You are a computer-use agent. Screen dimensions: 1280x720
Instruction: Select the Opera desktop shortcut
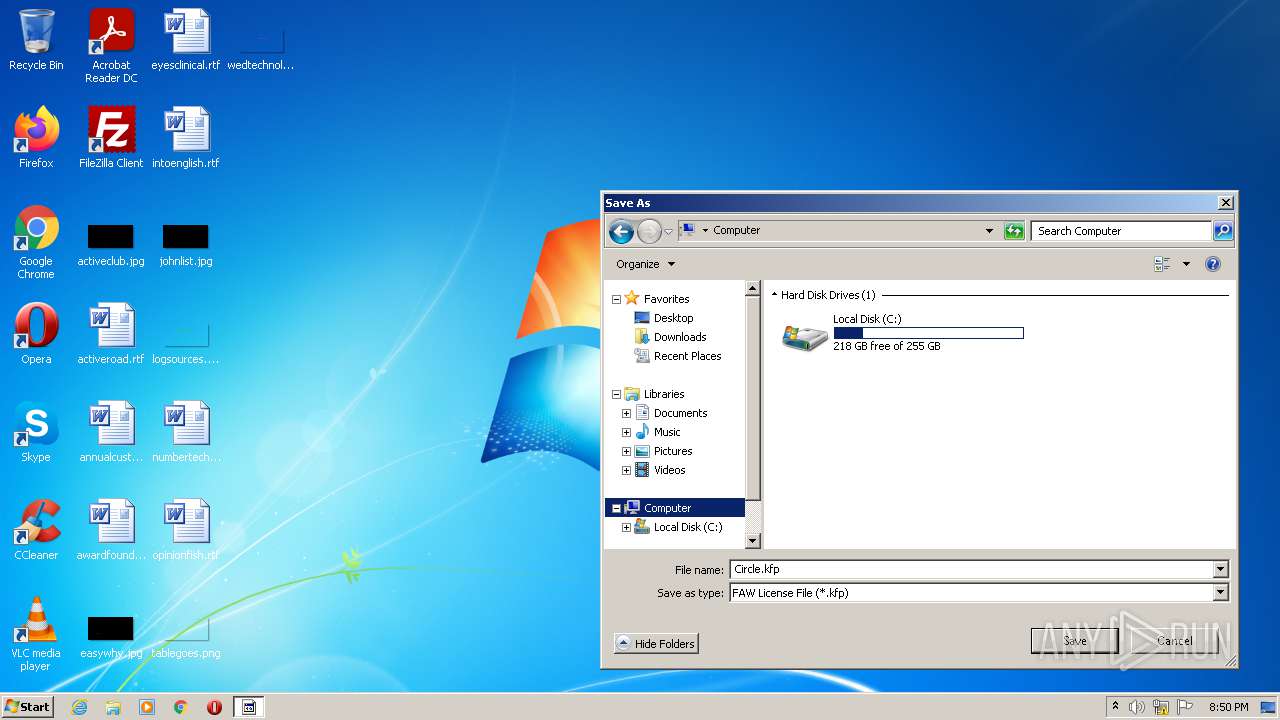pyautogui.click(x=36, y=334)
